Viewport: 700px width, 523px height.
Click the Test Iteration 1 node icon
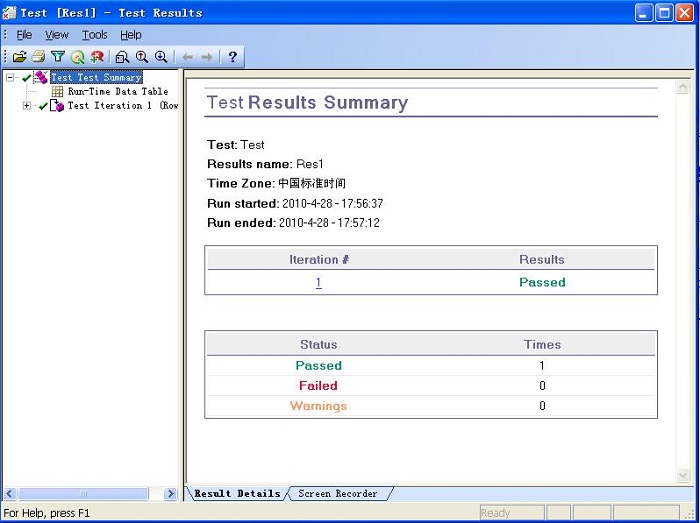click(x=57, y=106)
